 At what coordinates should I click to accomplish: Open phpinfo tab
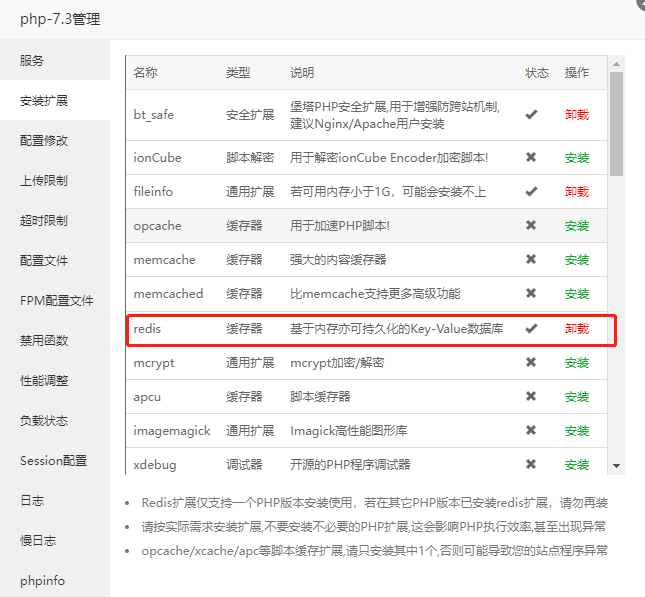coord(55,581)
